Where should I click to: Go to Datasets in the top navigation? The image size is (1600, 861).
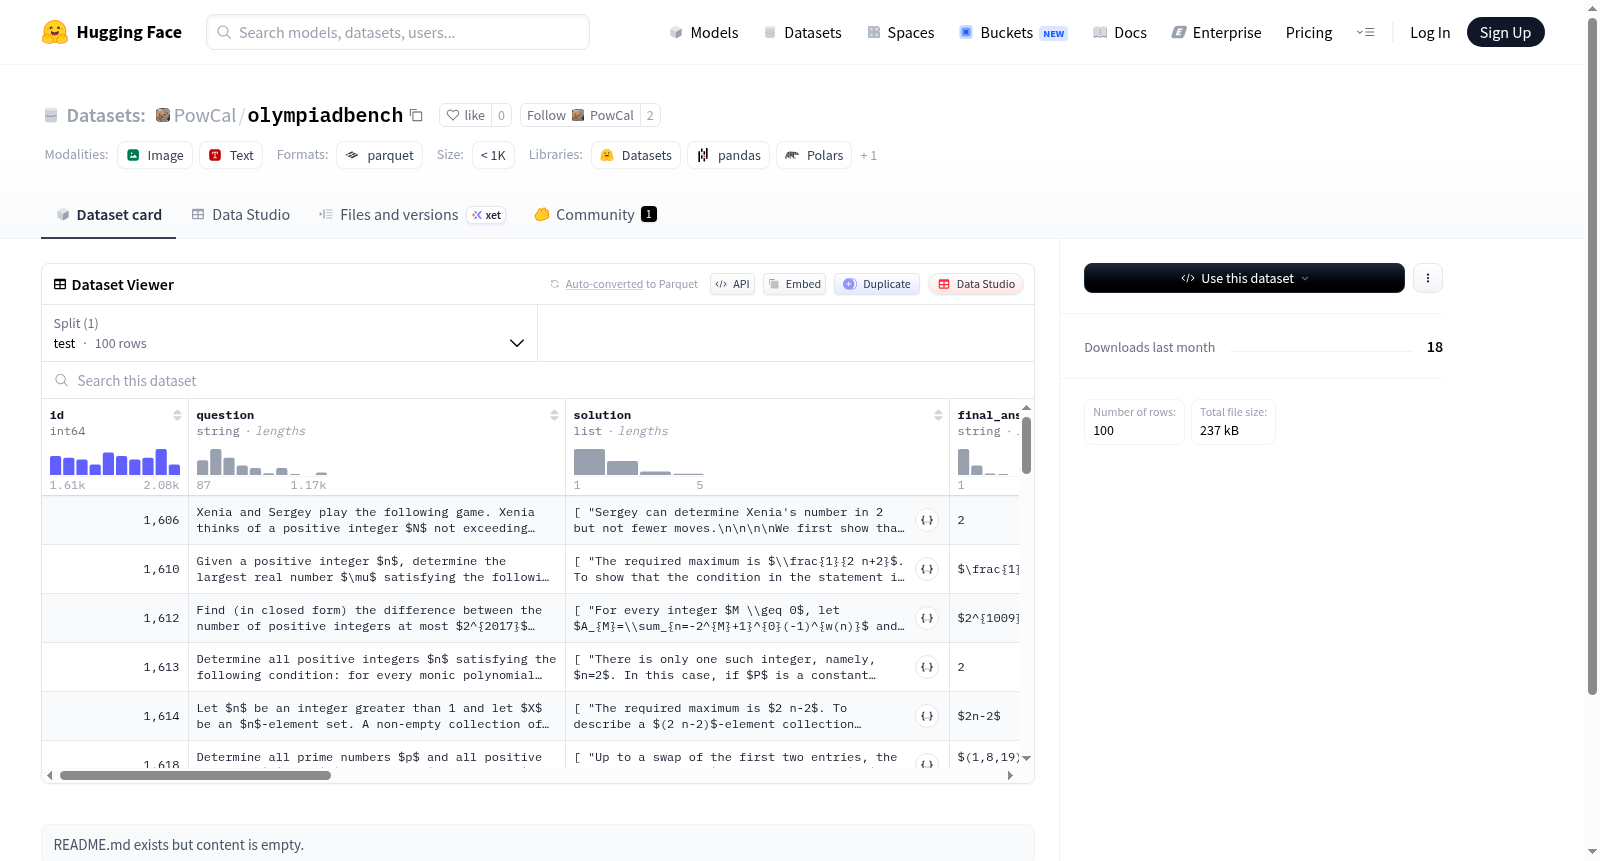802,33
